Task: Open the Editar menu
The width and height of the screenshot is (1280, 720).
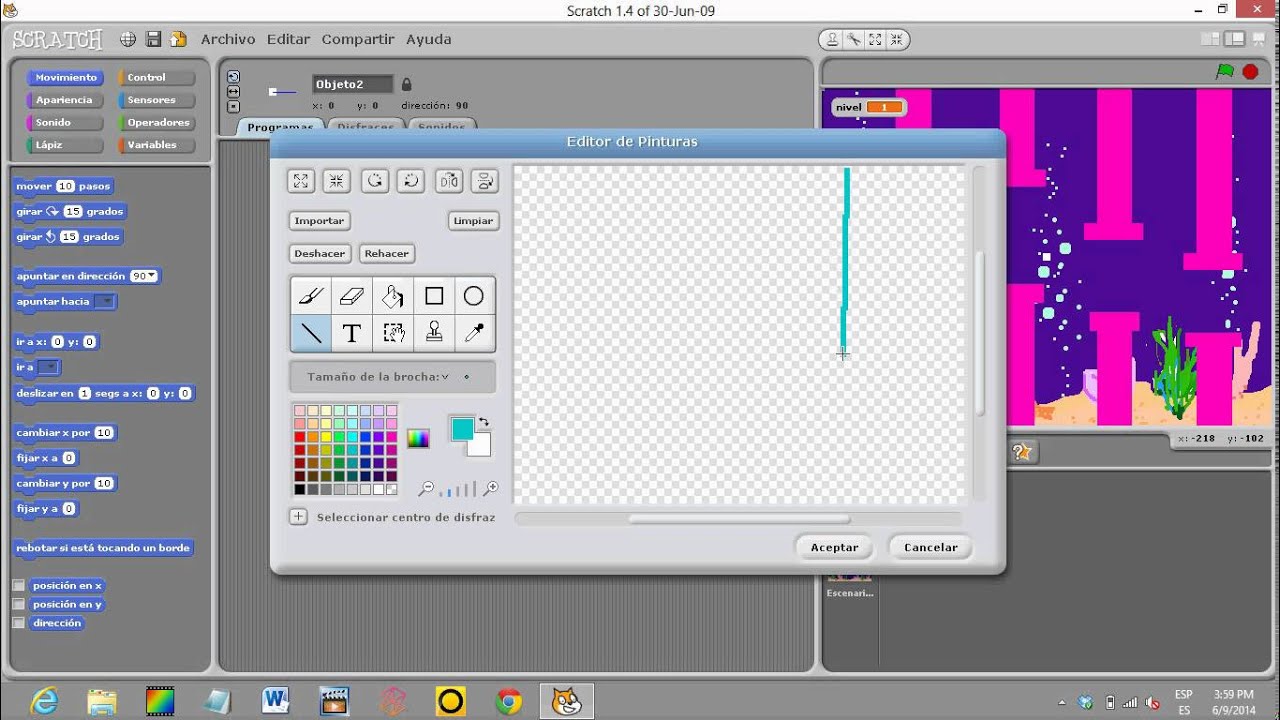Action: [288, 39]
